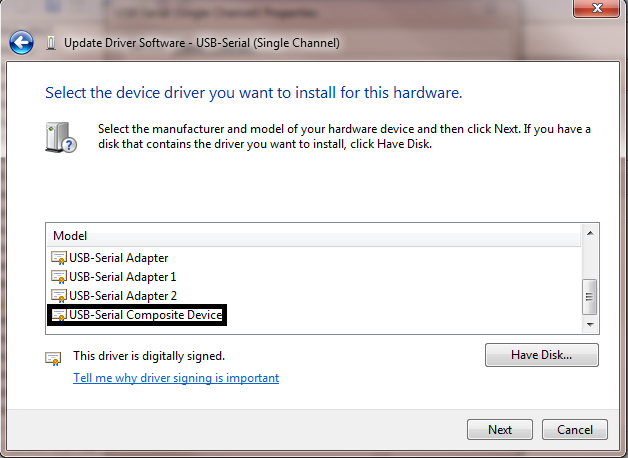The image size is (628, 458).
Task: Select USB-Serial Adapter 1 from the list
Action: point(122,277)
